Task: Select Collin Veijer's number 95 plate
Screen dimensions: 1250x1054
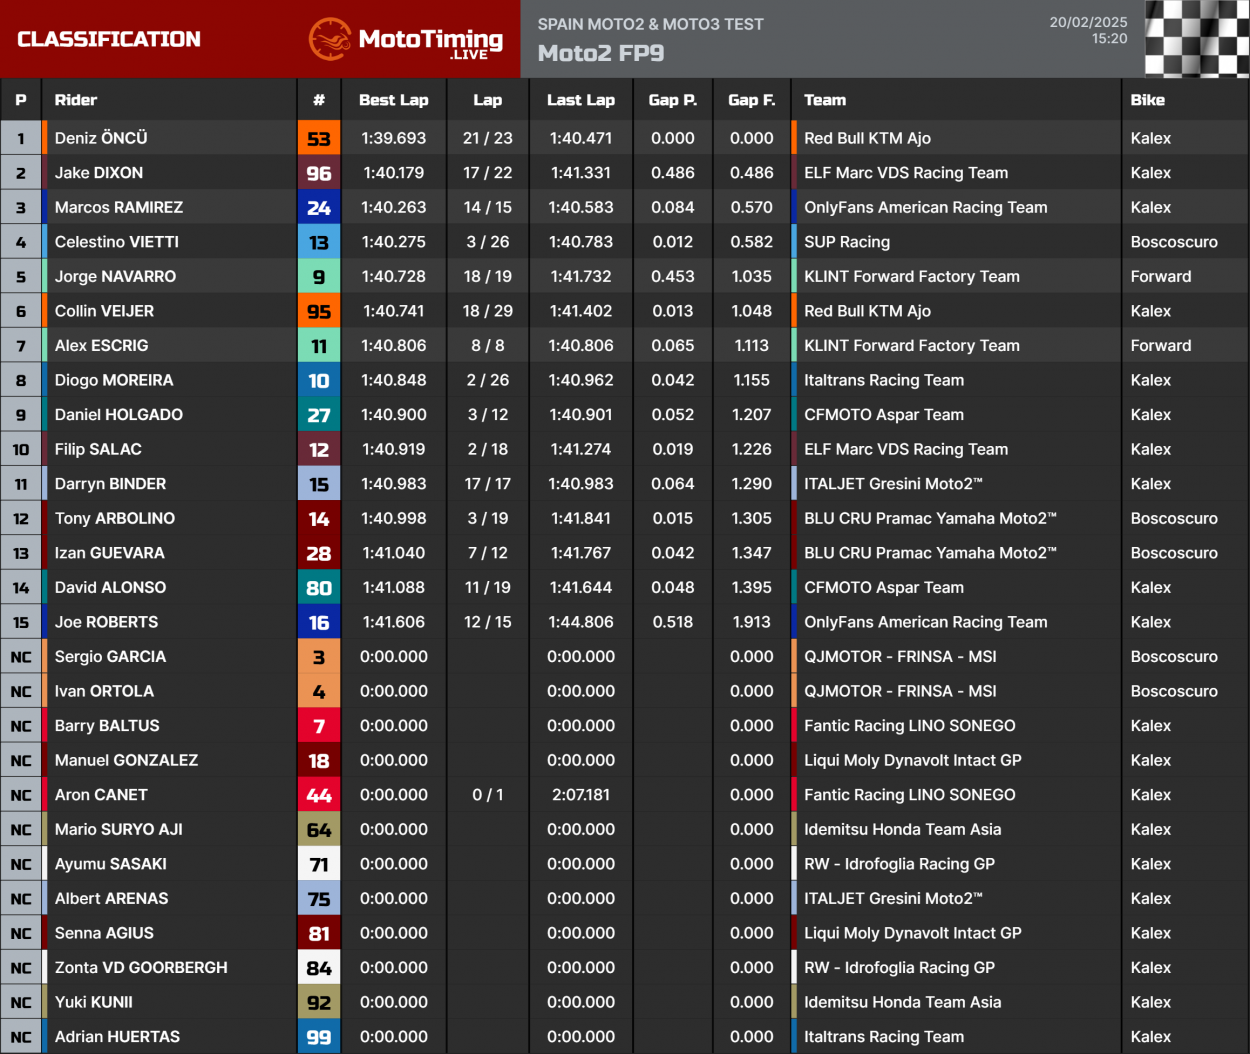Action: tap(319, 310)
